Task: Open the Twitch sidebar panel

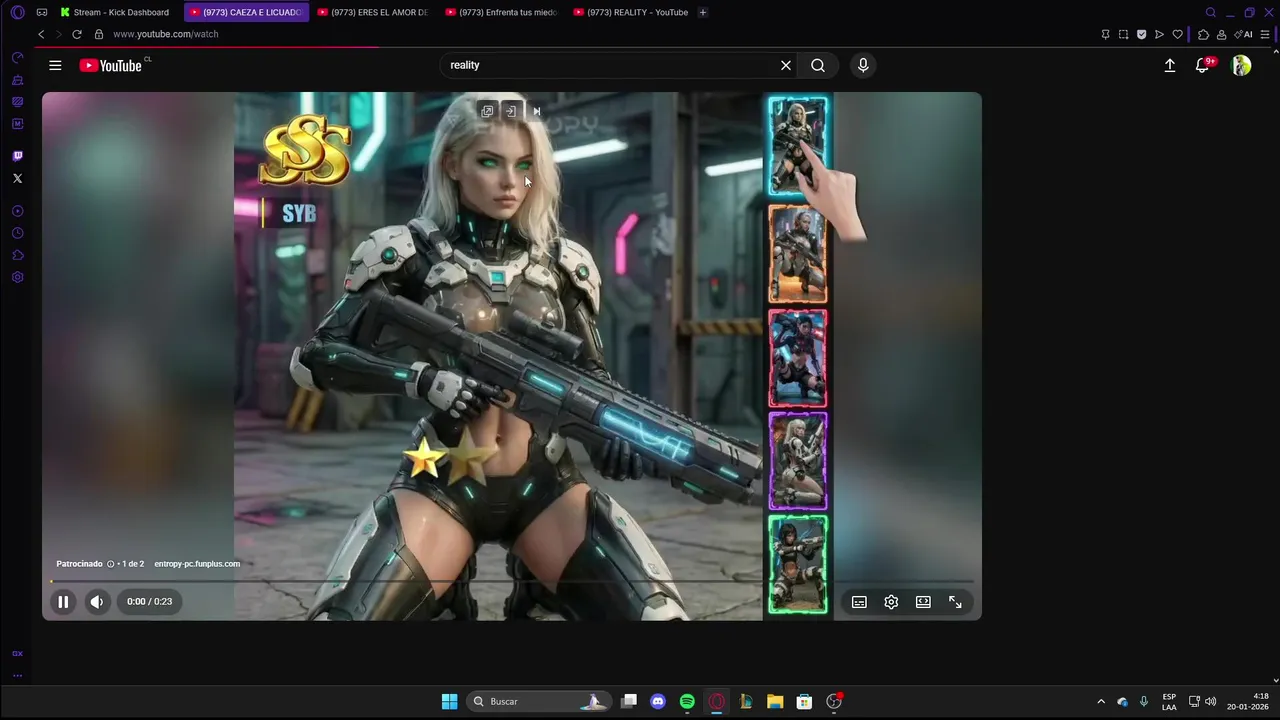Action: click(17, 156)
